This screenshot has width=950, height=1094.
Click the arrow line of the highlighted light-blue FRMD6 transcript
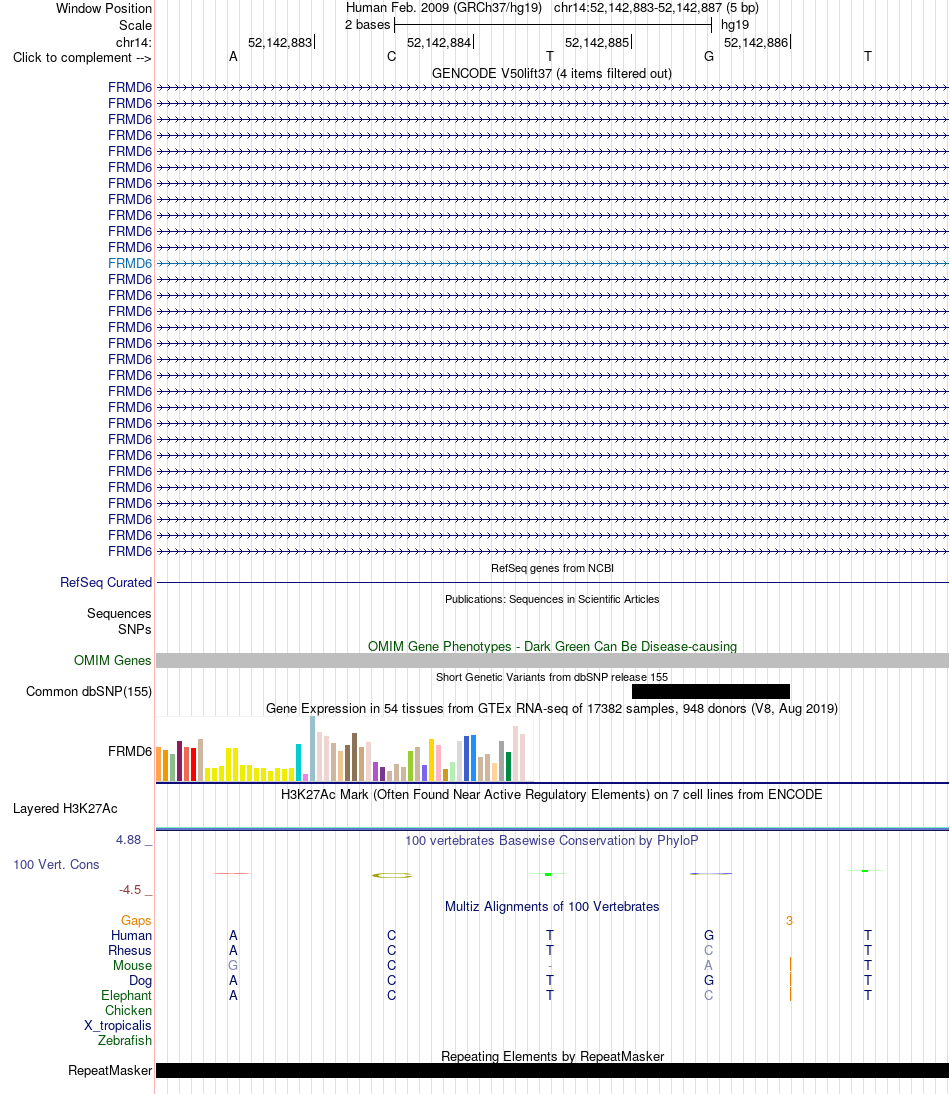[552, 264]
